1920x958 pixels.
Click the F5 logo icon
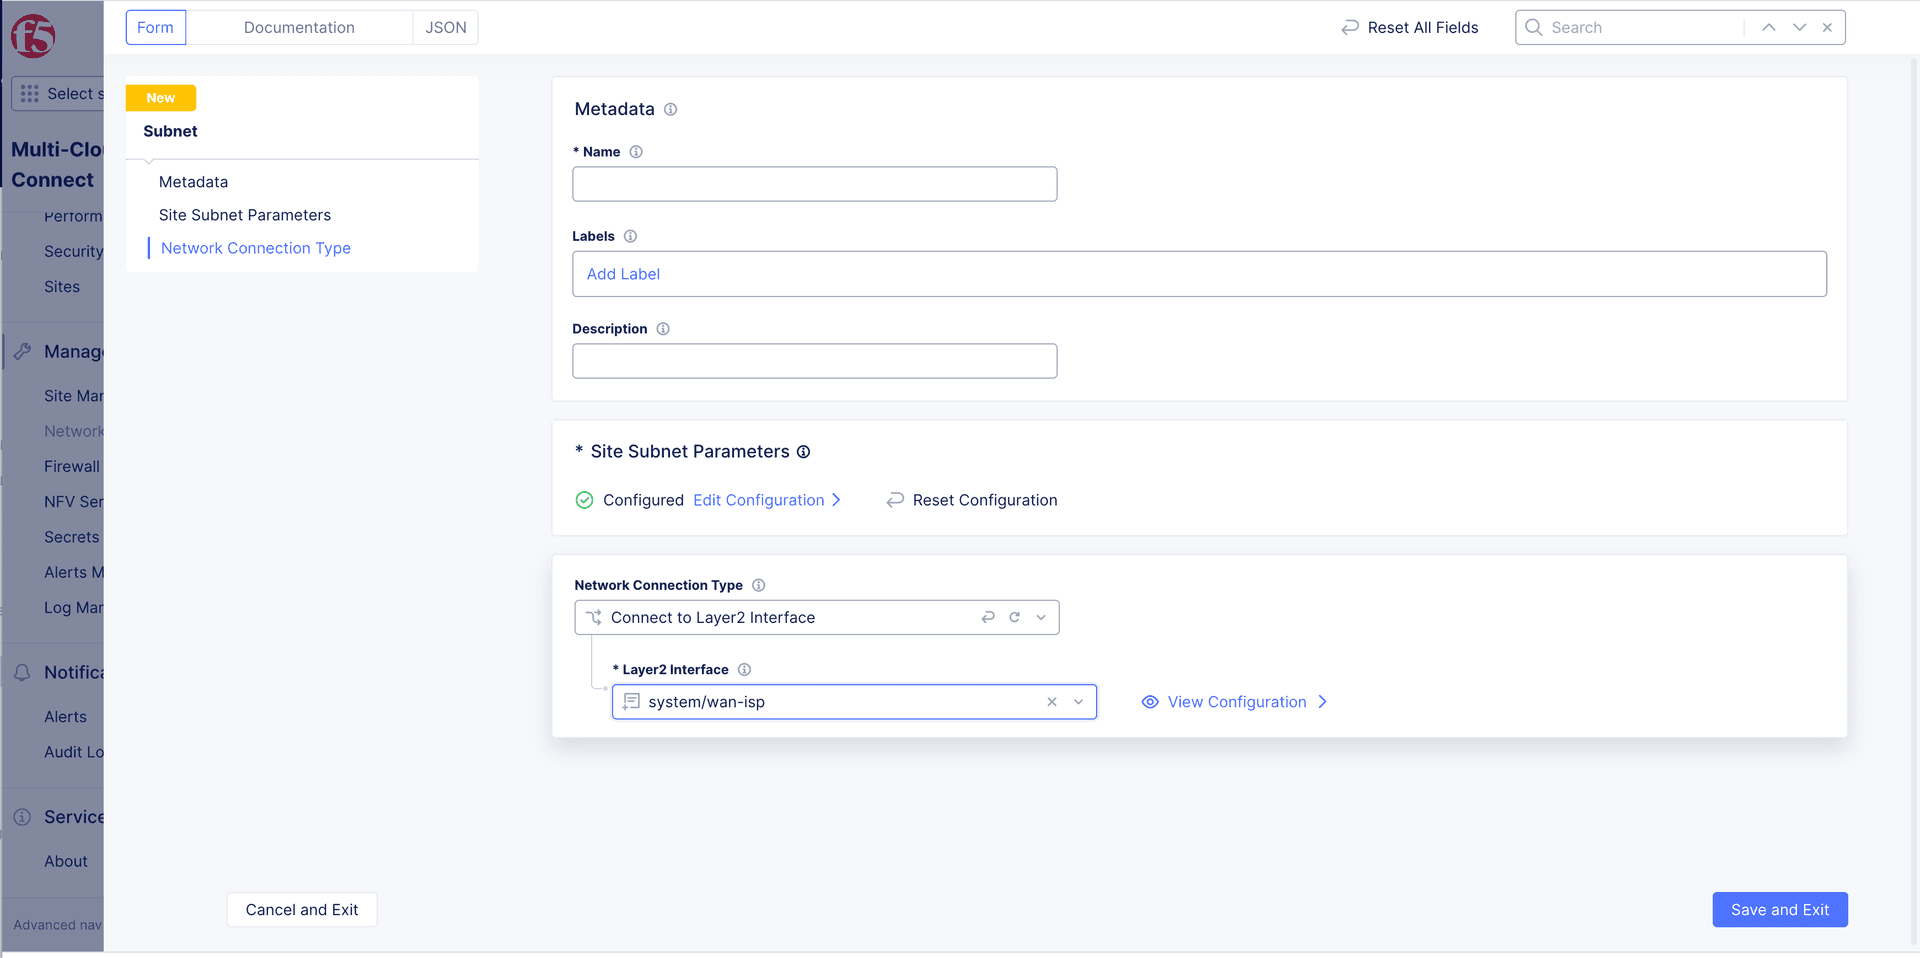pos(33,36)
